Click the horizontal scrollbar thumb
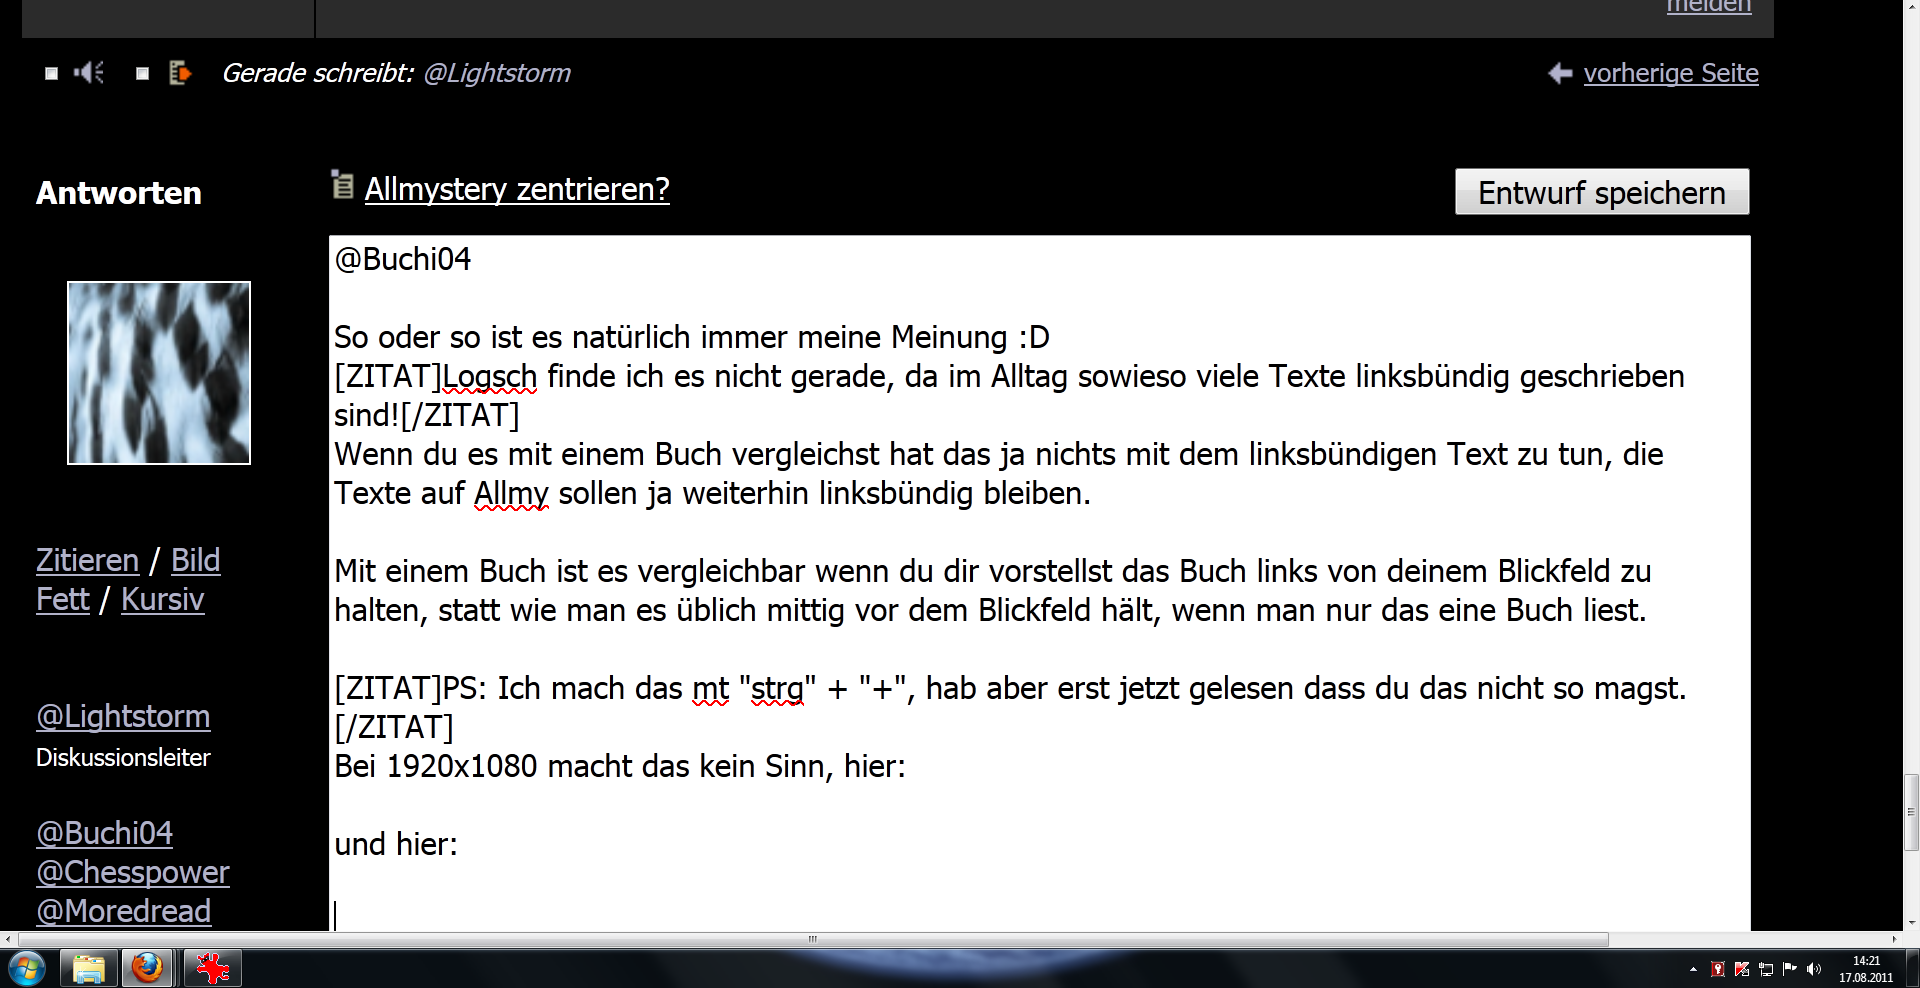1920x988 pixels. [813, 939]
